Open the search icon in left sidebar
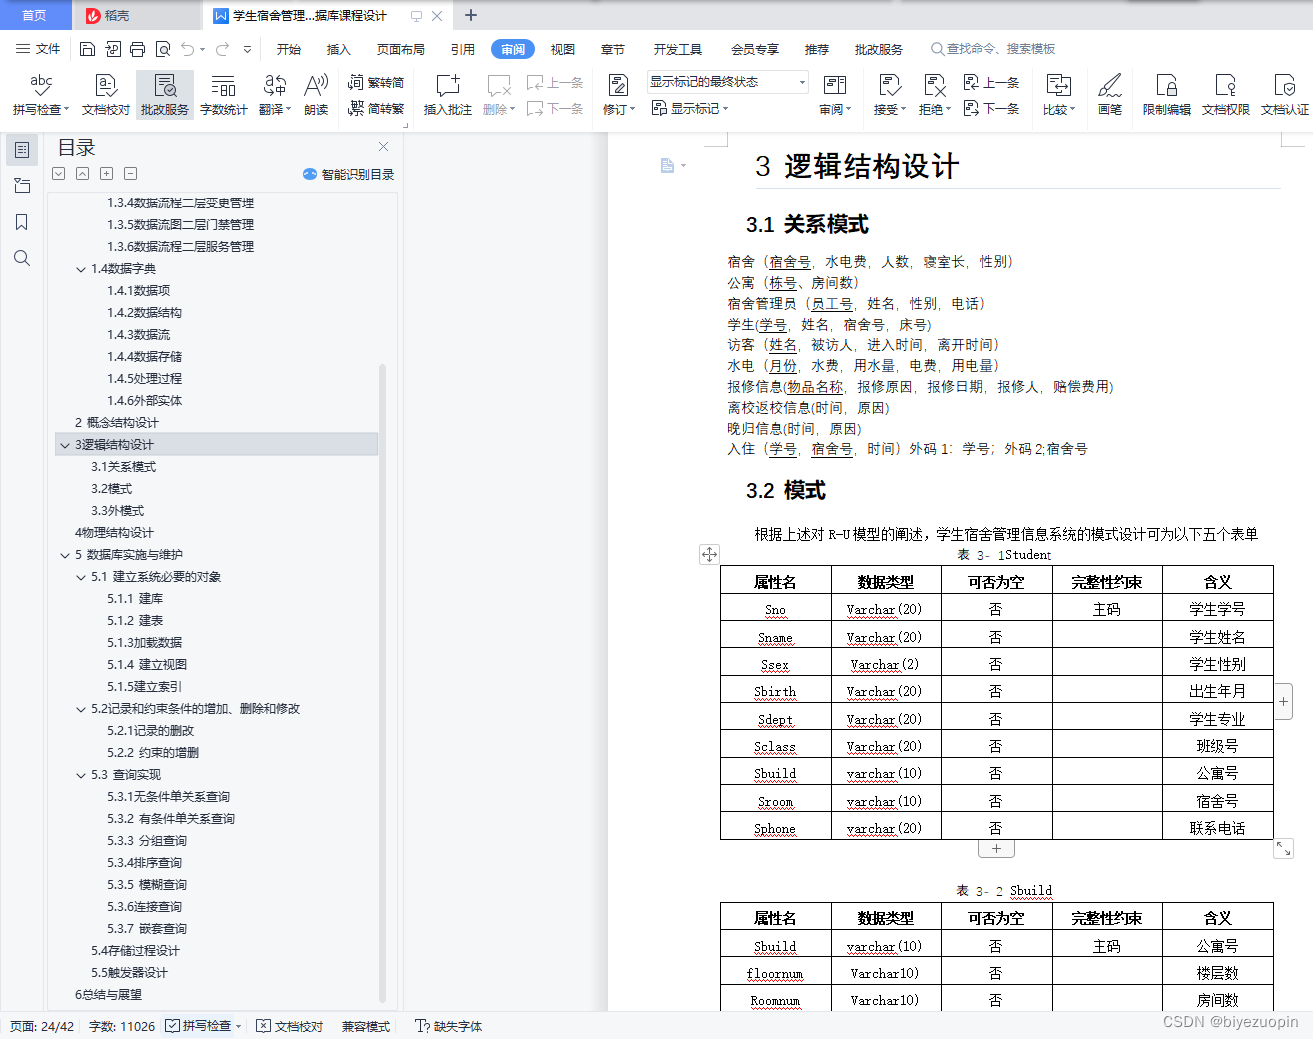This screenshot has width=1313, height=1039. pos(21,258)
